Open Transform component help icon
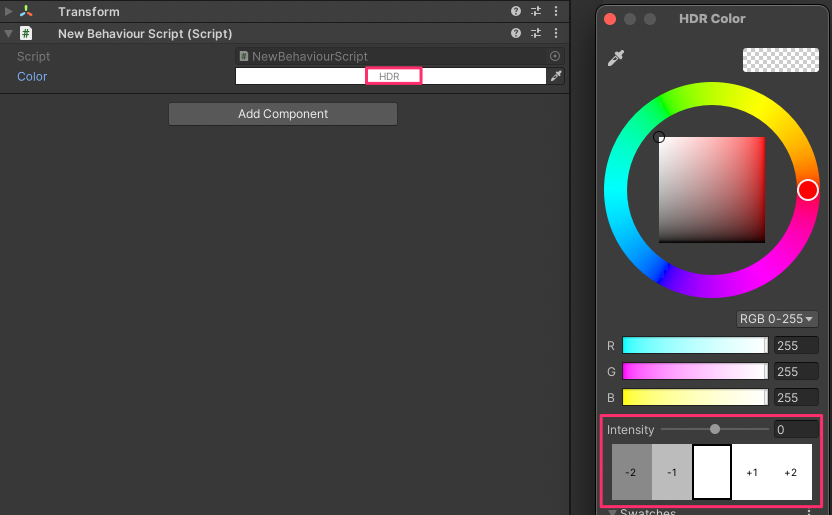832x515 pixels. (x=515, y=11)
